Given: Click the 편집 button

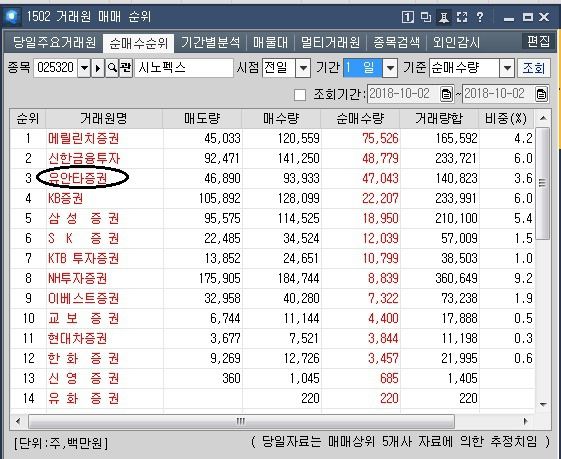Looking at the screenshot, I should coord(538,41).
